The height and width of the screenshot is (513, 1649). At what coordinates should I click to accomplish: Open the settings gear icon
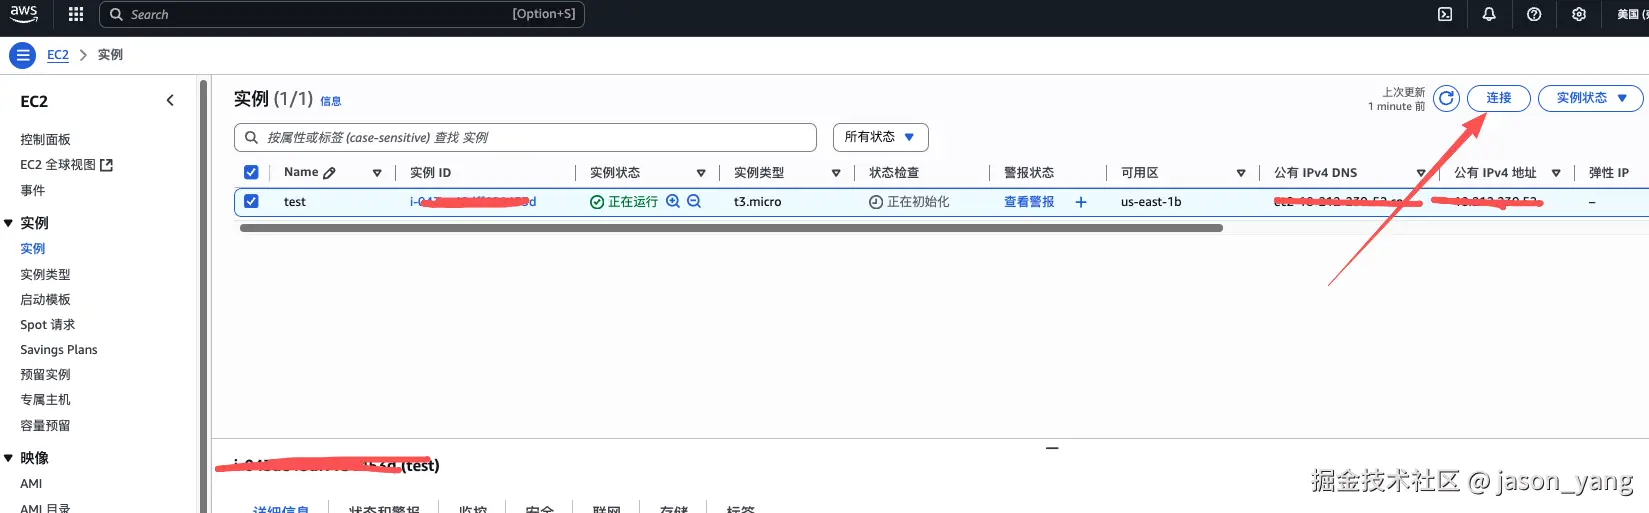[1579, 14]
